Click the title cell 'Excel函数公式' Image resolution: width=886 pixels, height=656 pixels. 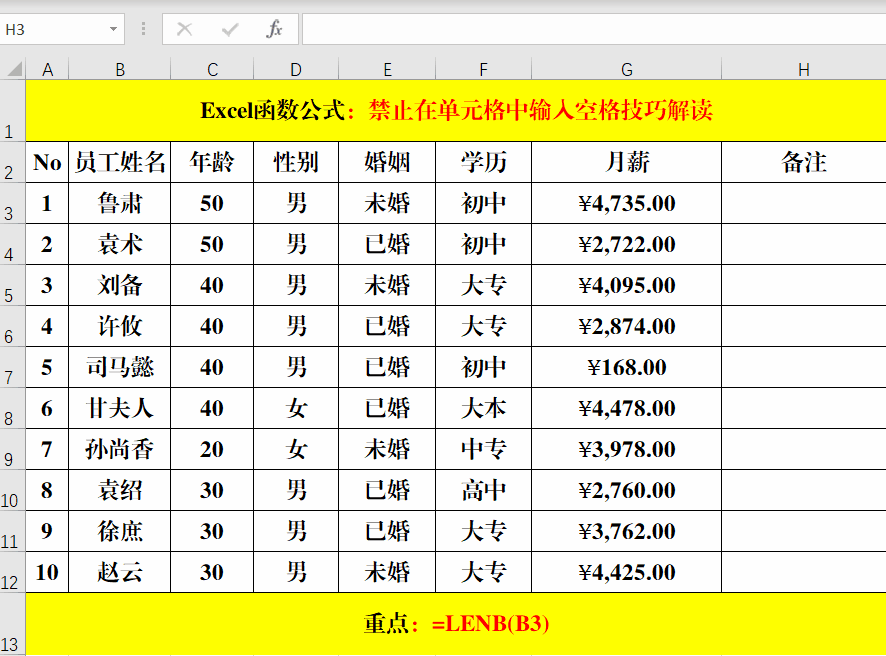[x=456, y=111]
